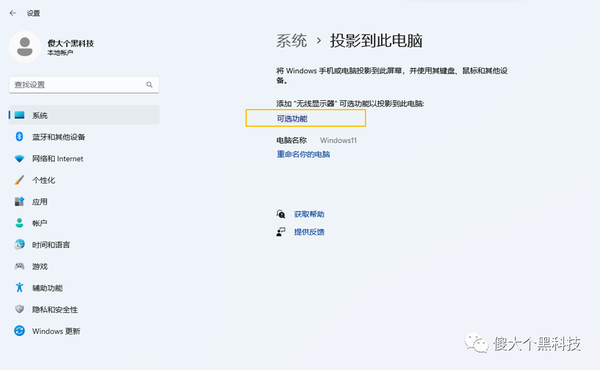Click the search magnifier icon
The width and height of the screenshot is (600, 370).
click(149, 85)
